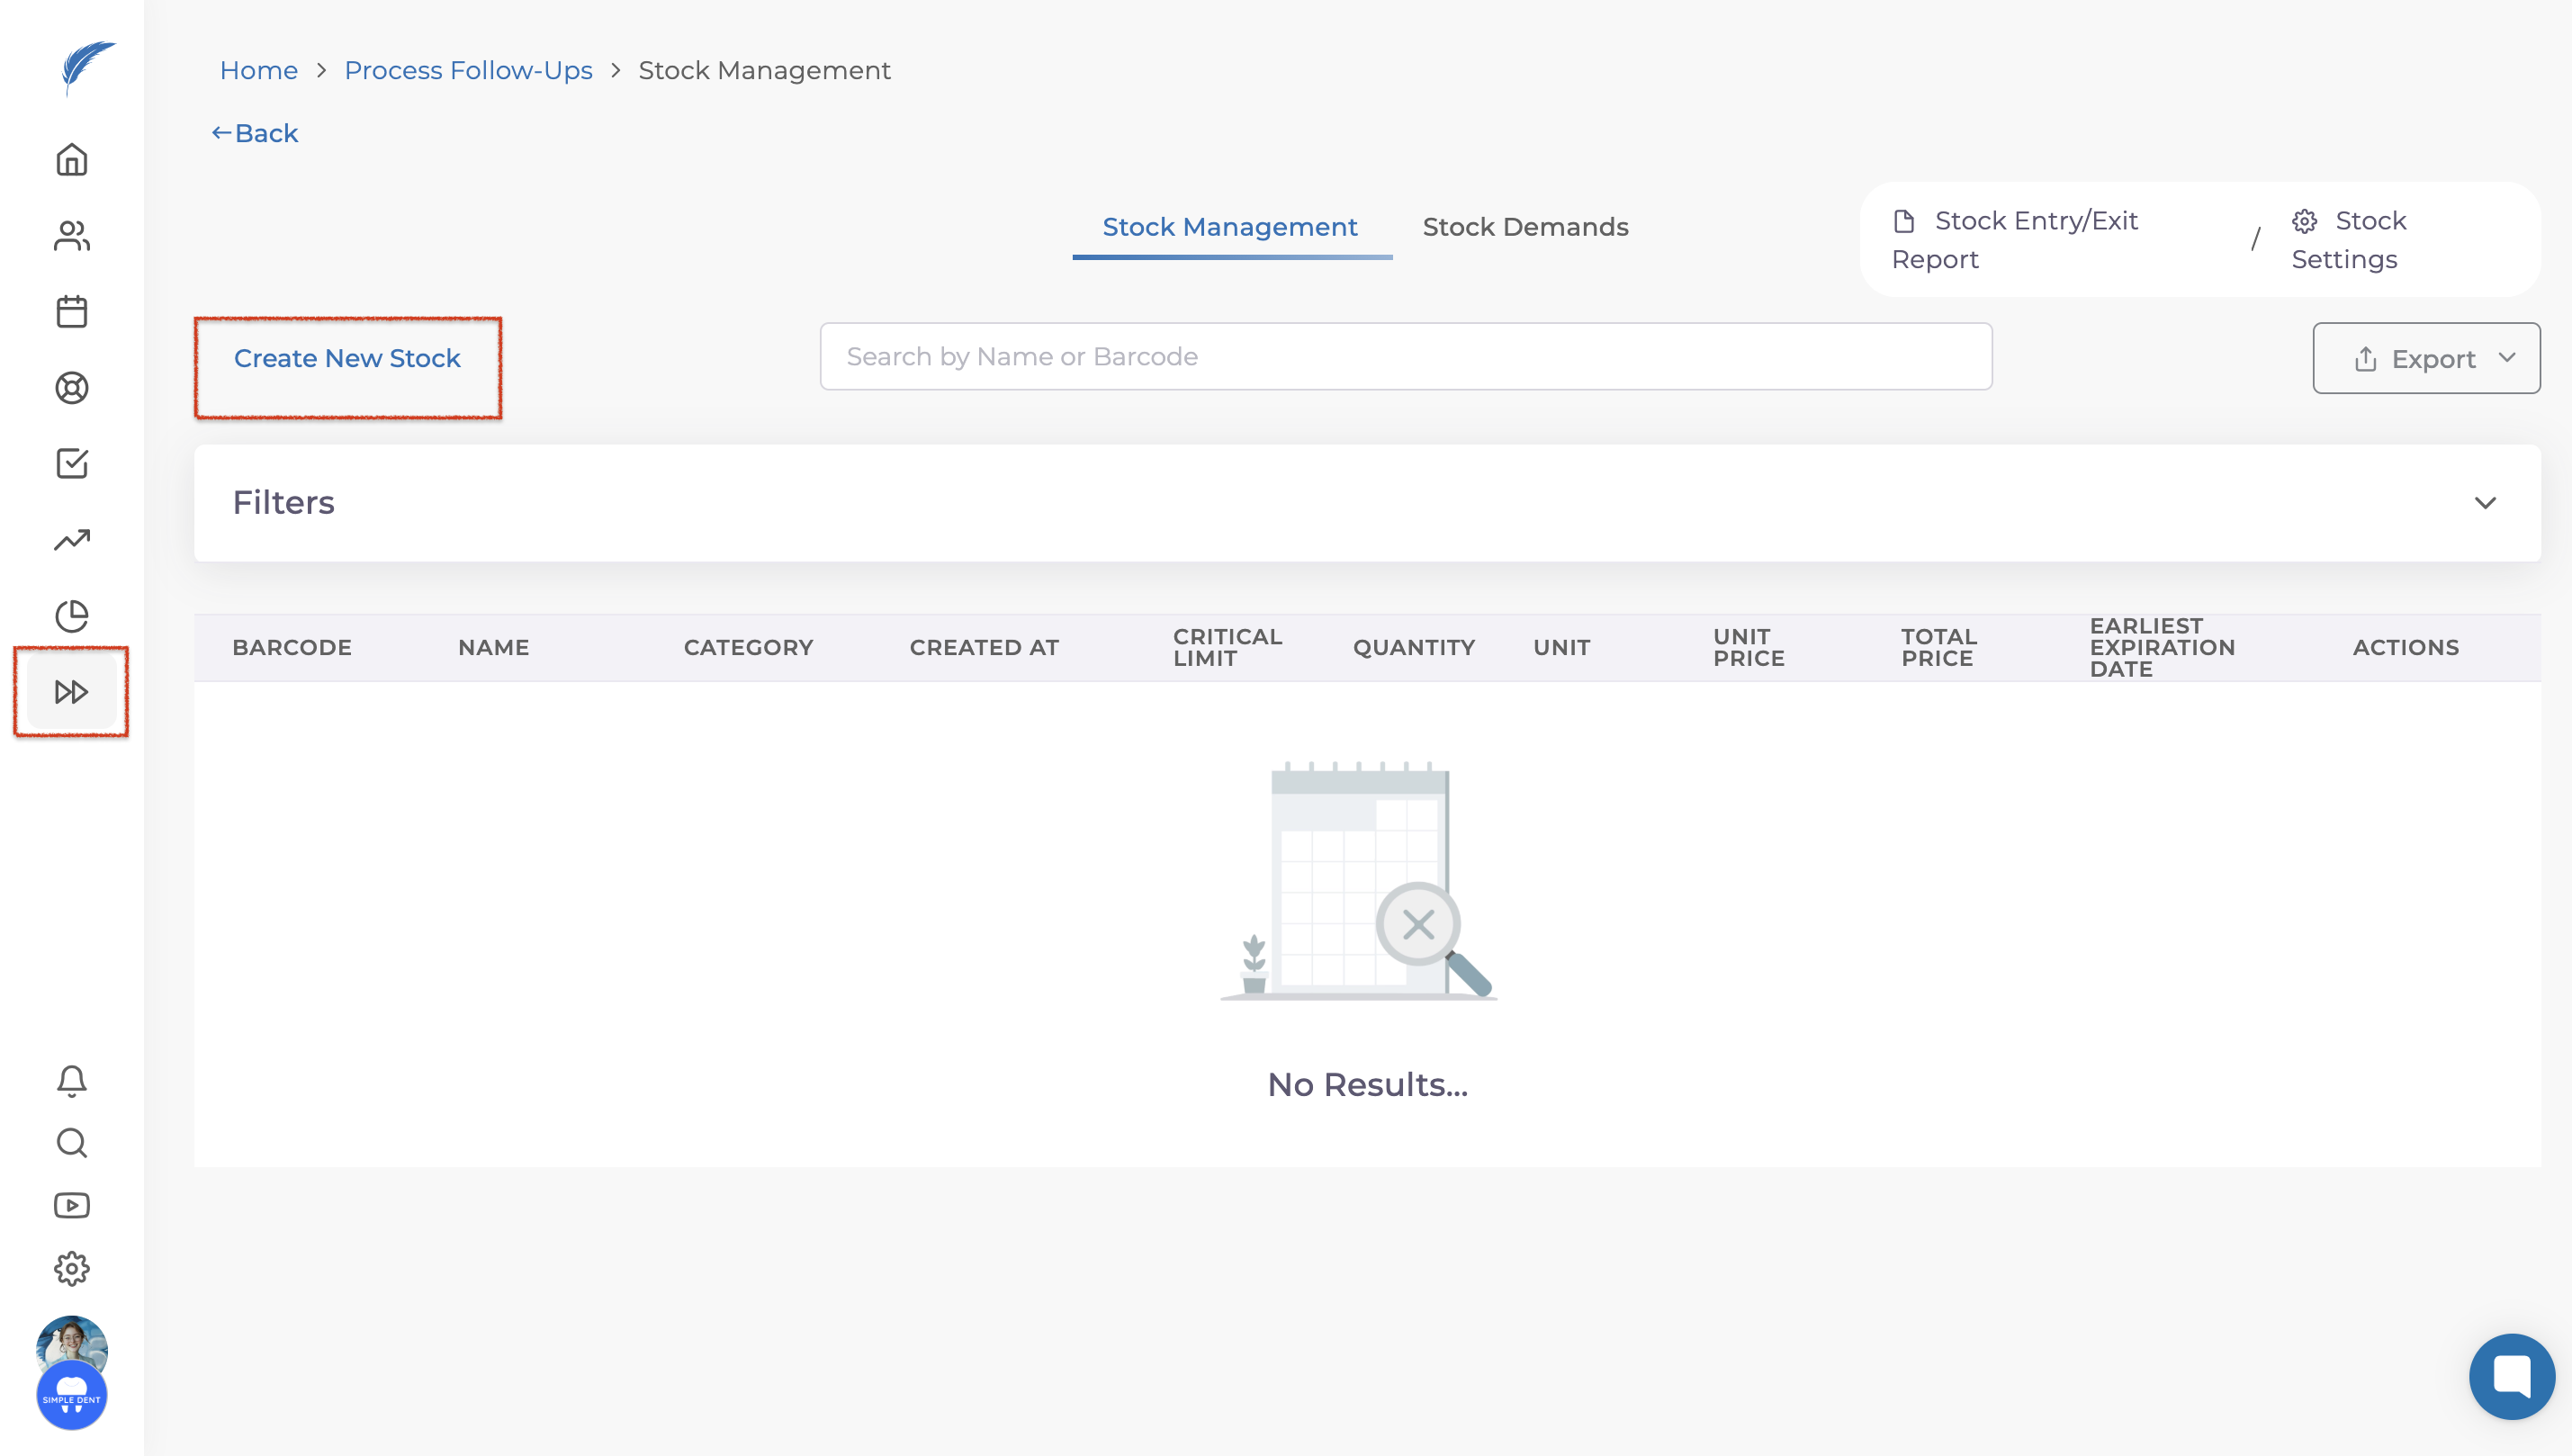Open the video tutorials play icon

pyautogui.click(x=71, y=1206)
